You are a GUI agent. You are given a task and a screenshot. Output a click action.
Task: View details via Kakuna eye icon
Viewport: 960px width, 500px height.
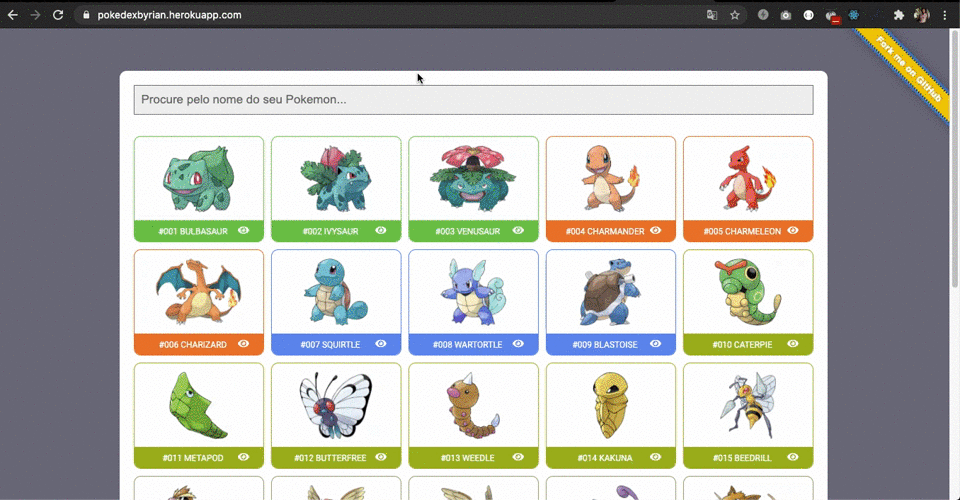(655, 457)
